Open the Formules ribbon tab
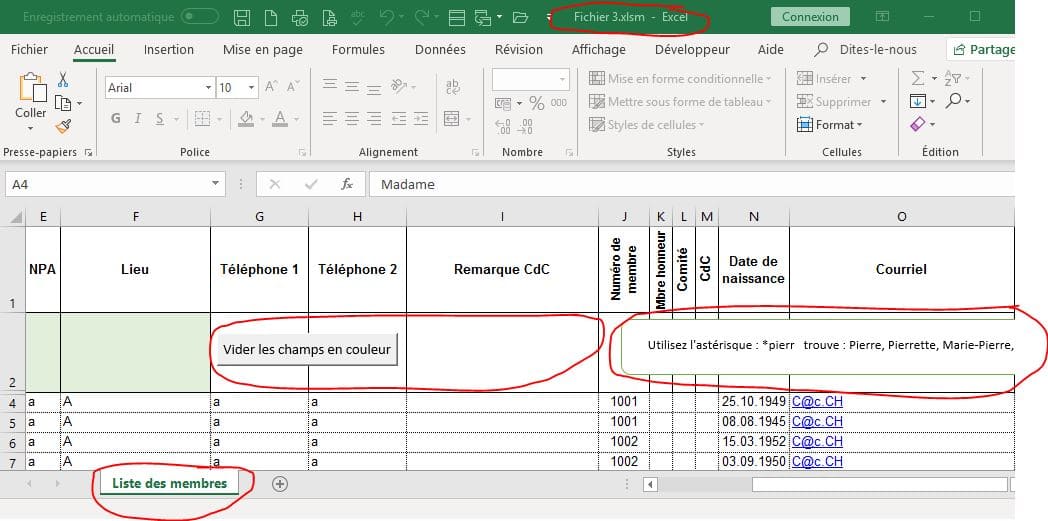This screenshot has width=1048, height=521. pos(358,49)
